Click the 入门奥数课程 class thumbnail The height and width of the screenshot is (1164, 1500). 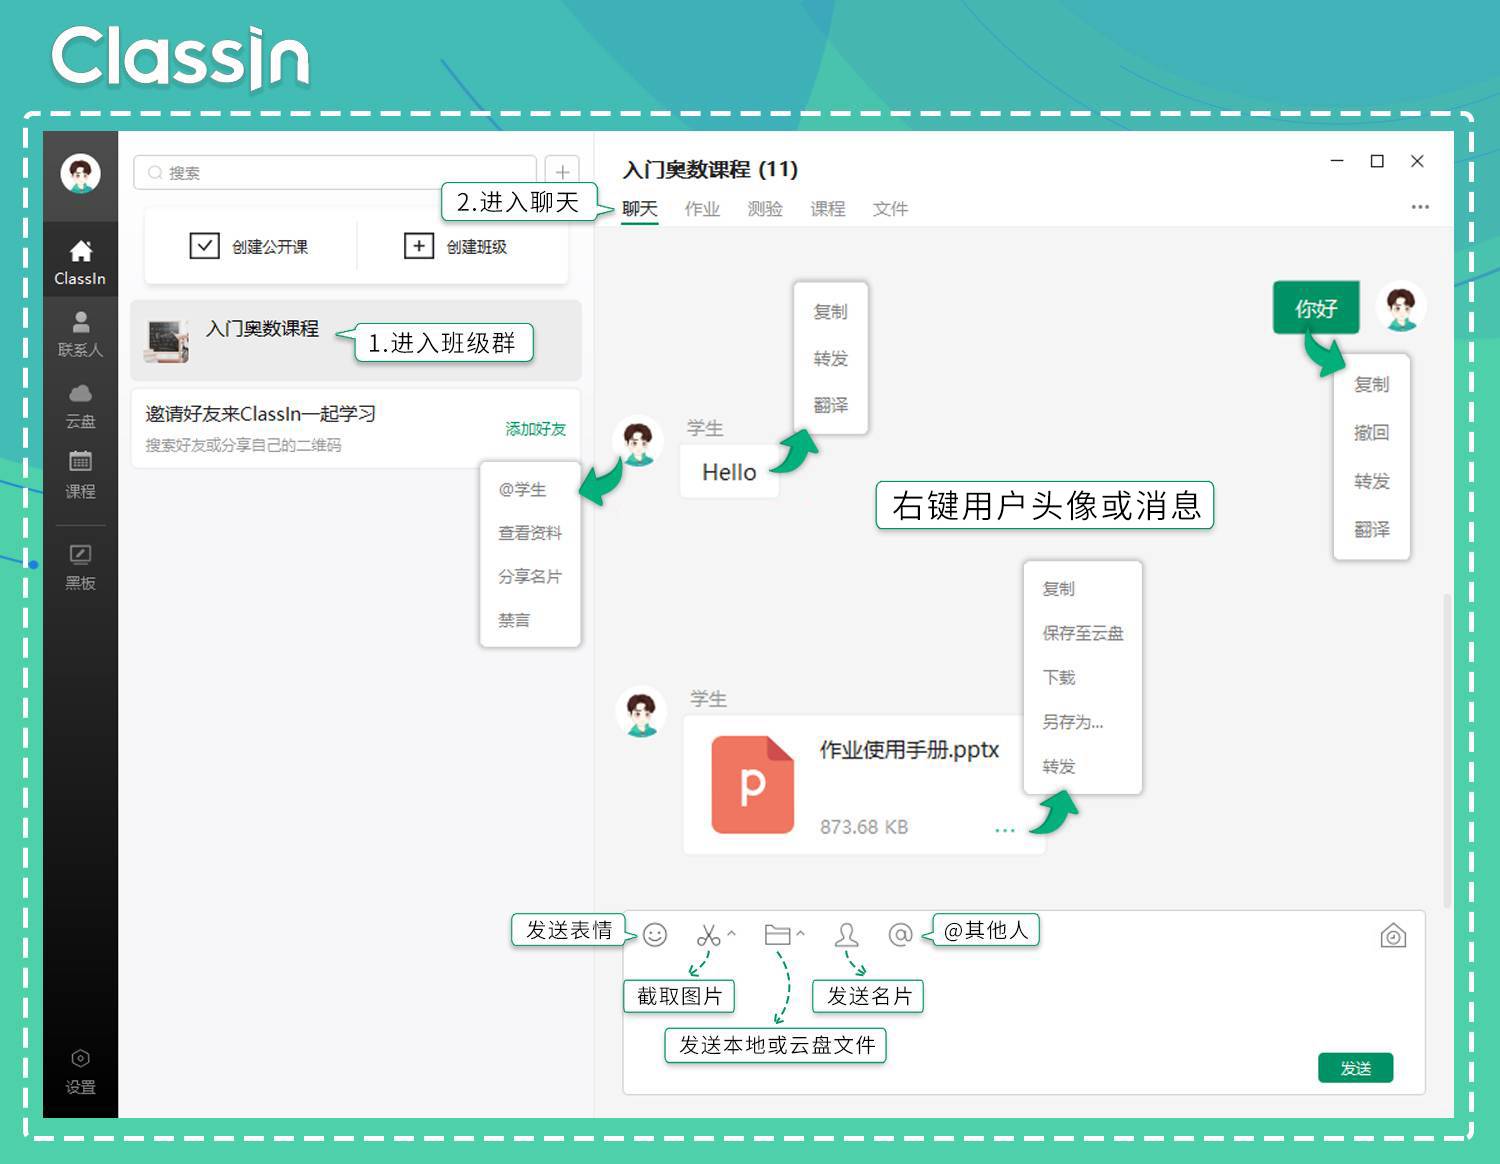(167, 340)
